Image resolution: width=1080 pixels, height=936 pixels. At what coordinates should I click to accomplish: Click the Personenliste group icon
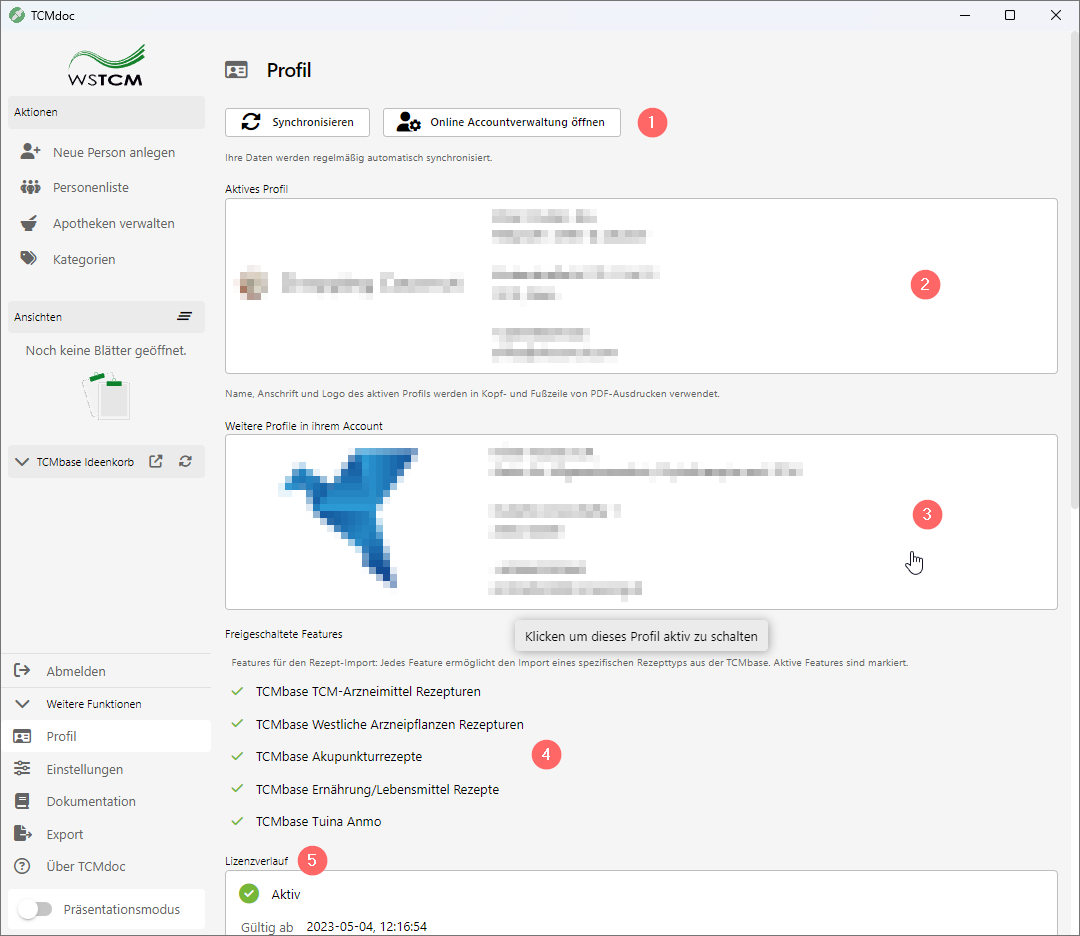pyautogui.click(x=30, y=188)
